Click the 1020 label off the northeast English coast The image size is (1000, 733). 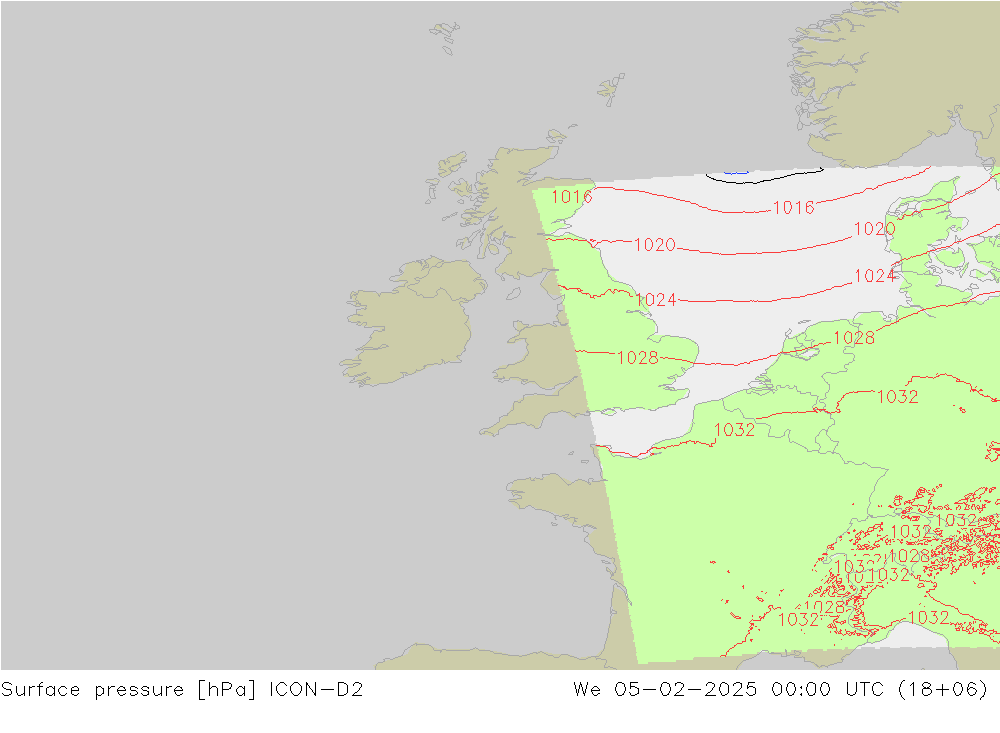tap(655, 245)
